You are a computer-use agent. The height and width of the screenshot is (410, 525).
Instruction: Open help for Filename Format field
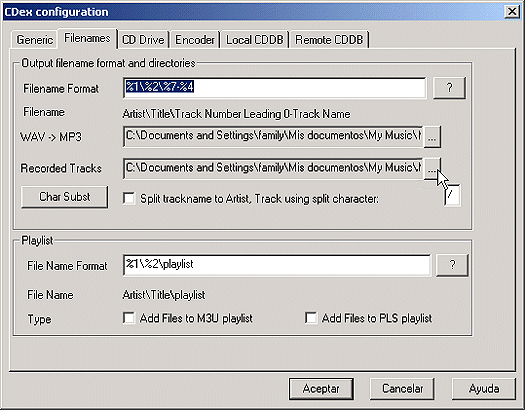tap(449, 88)
